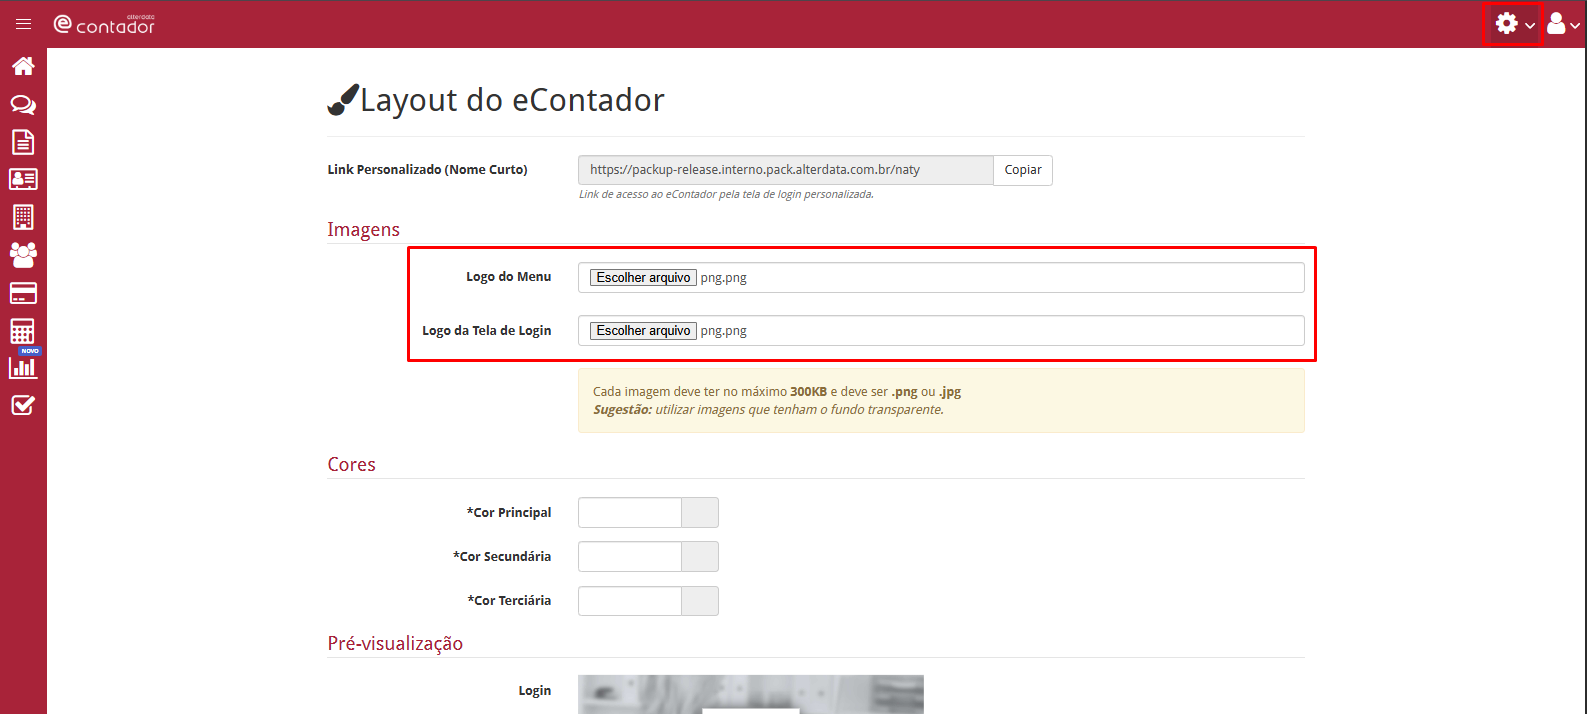Open the settings gear dropdown

pyautogui.click(x=1514, y=23)
